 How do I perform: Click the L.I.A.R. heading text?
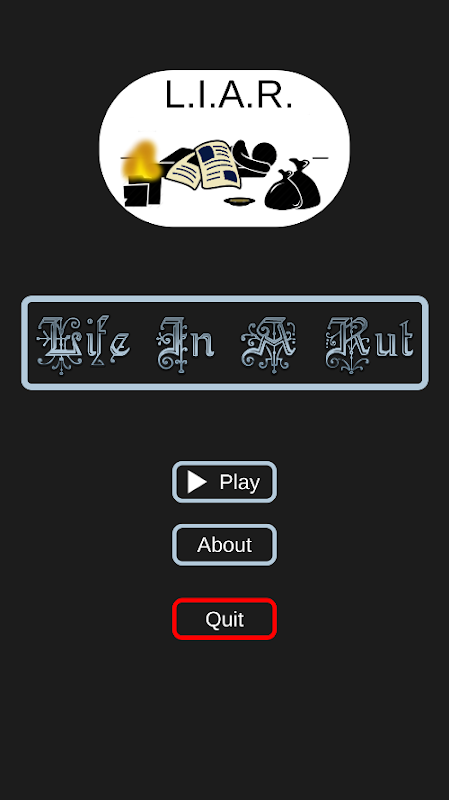[229, 94]
